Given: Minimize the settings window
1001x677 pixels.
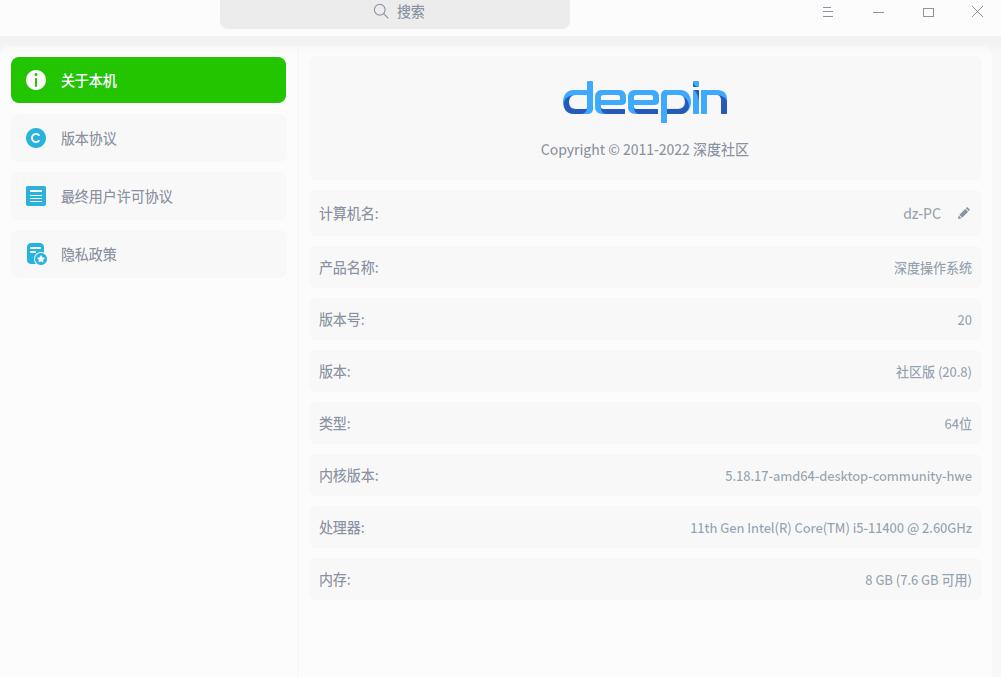Looking at the screenshot, I should coord(877,12).
